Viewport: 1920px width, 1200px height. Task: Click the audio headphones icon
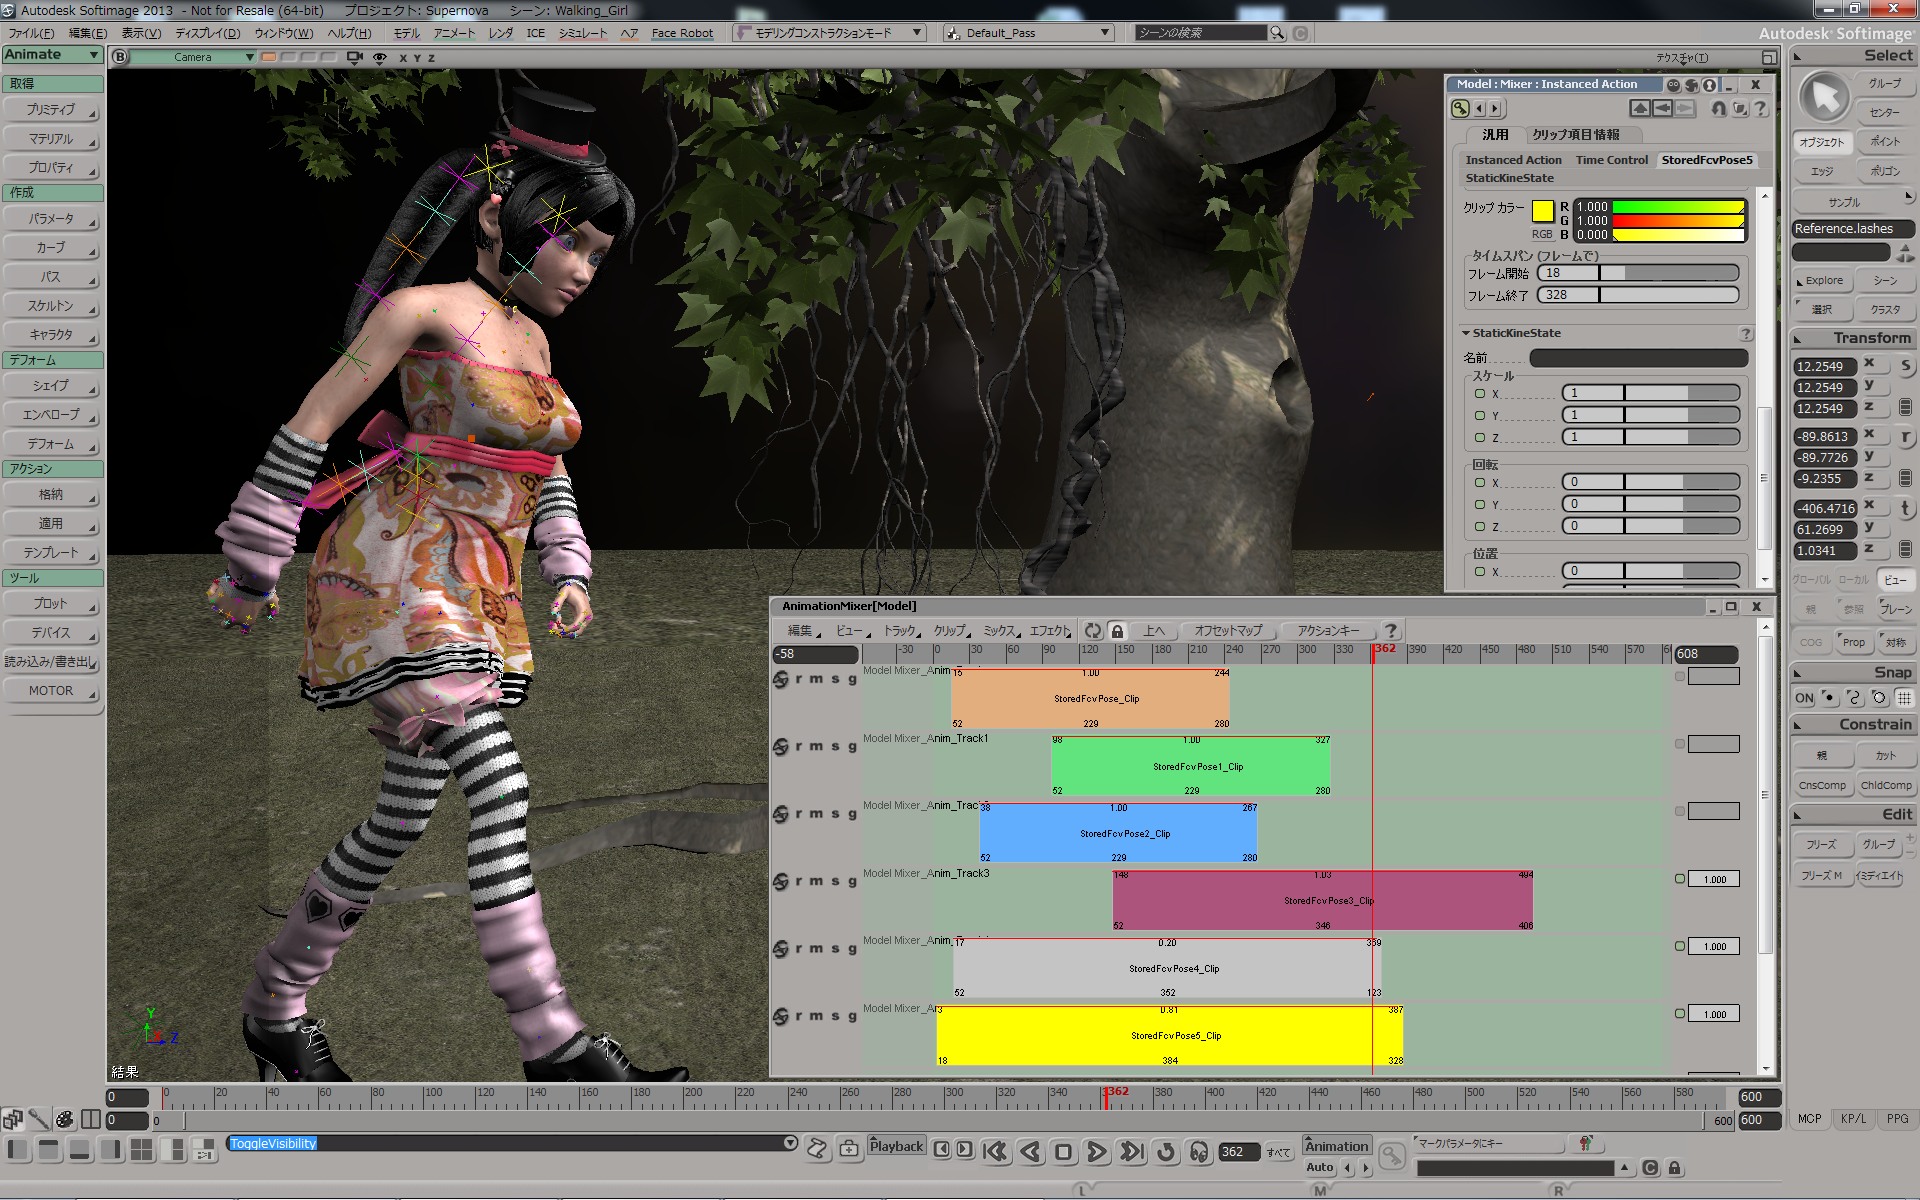[x=1198, y=1152]
